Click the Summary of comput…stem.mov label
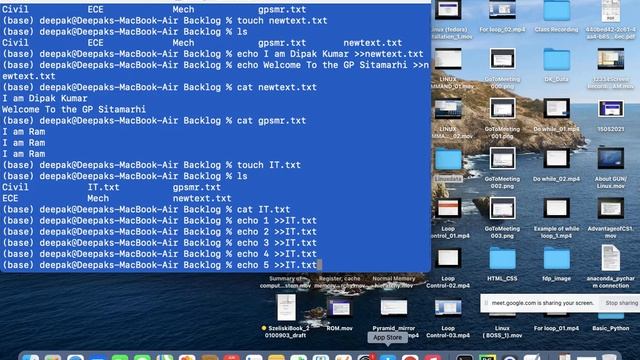This screenshot has width=640, height=360. click(286, 282)
